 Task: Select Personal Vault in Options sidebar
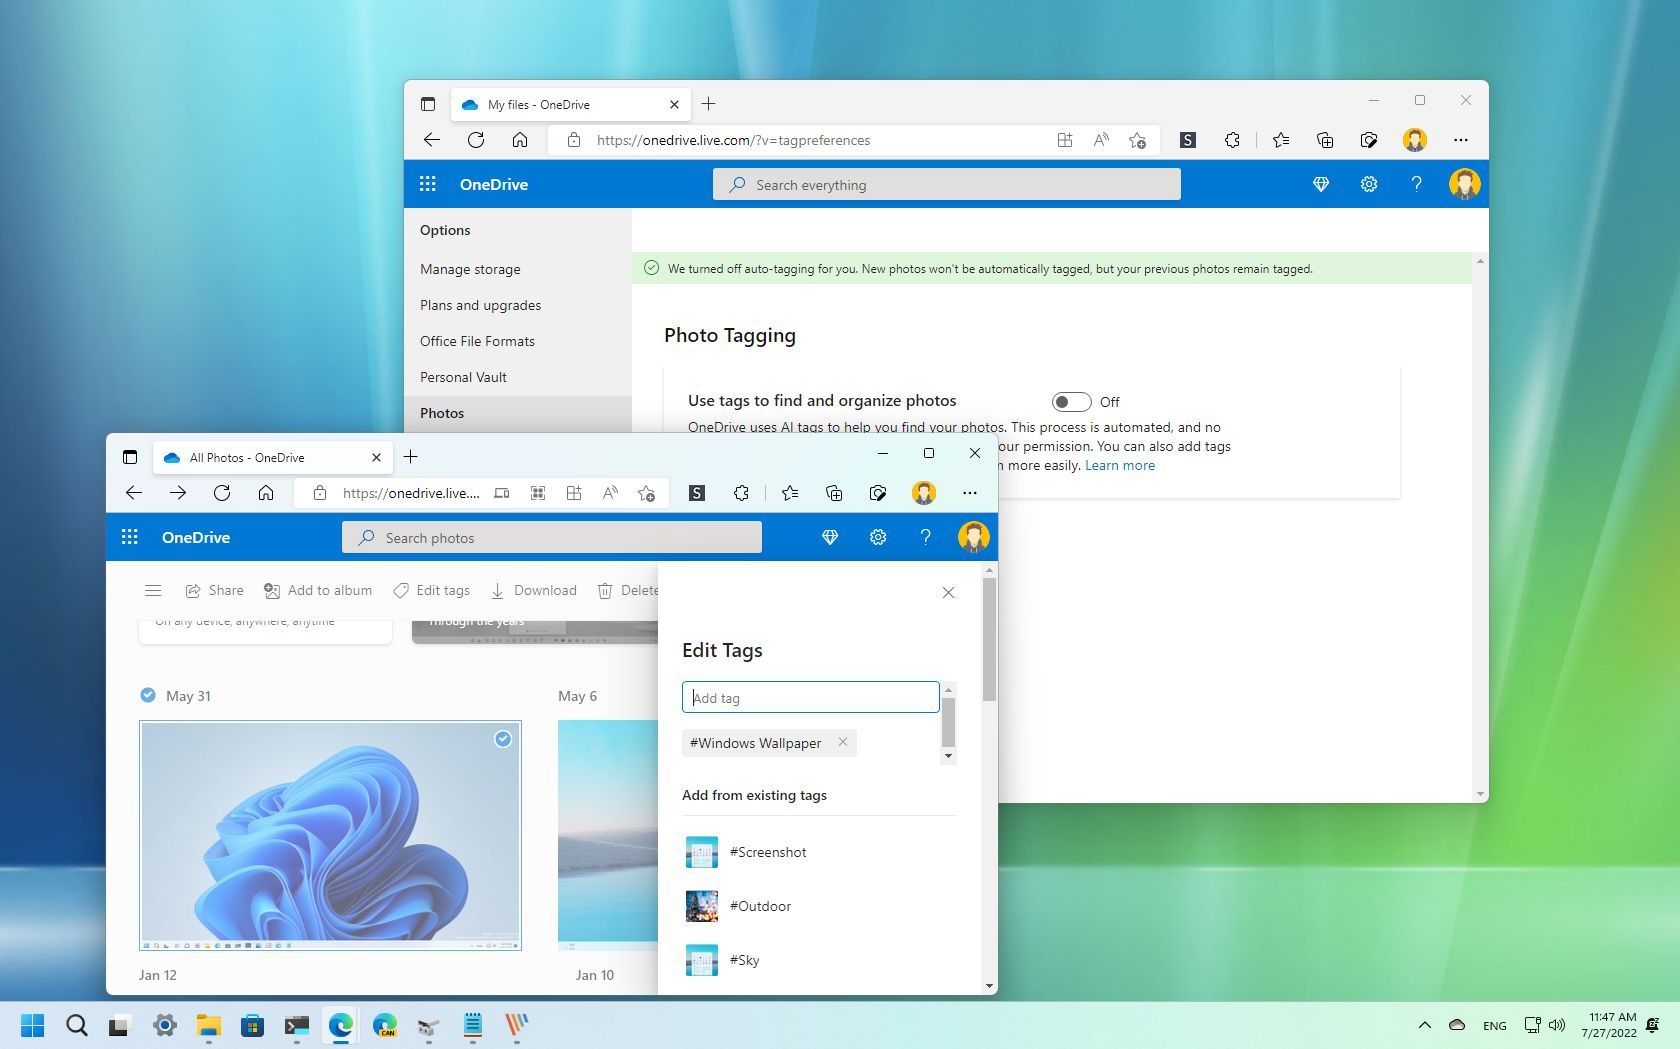(463, 377)
